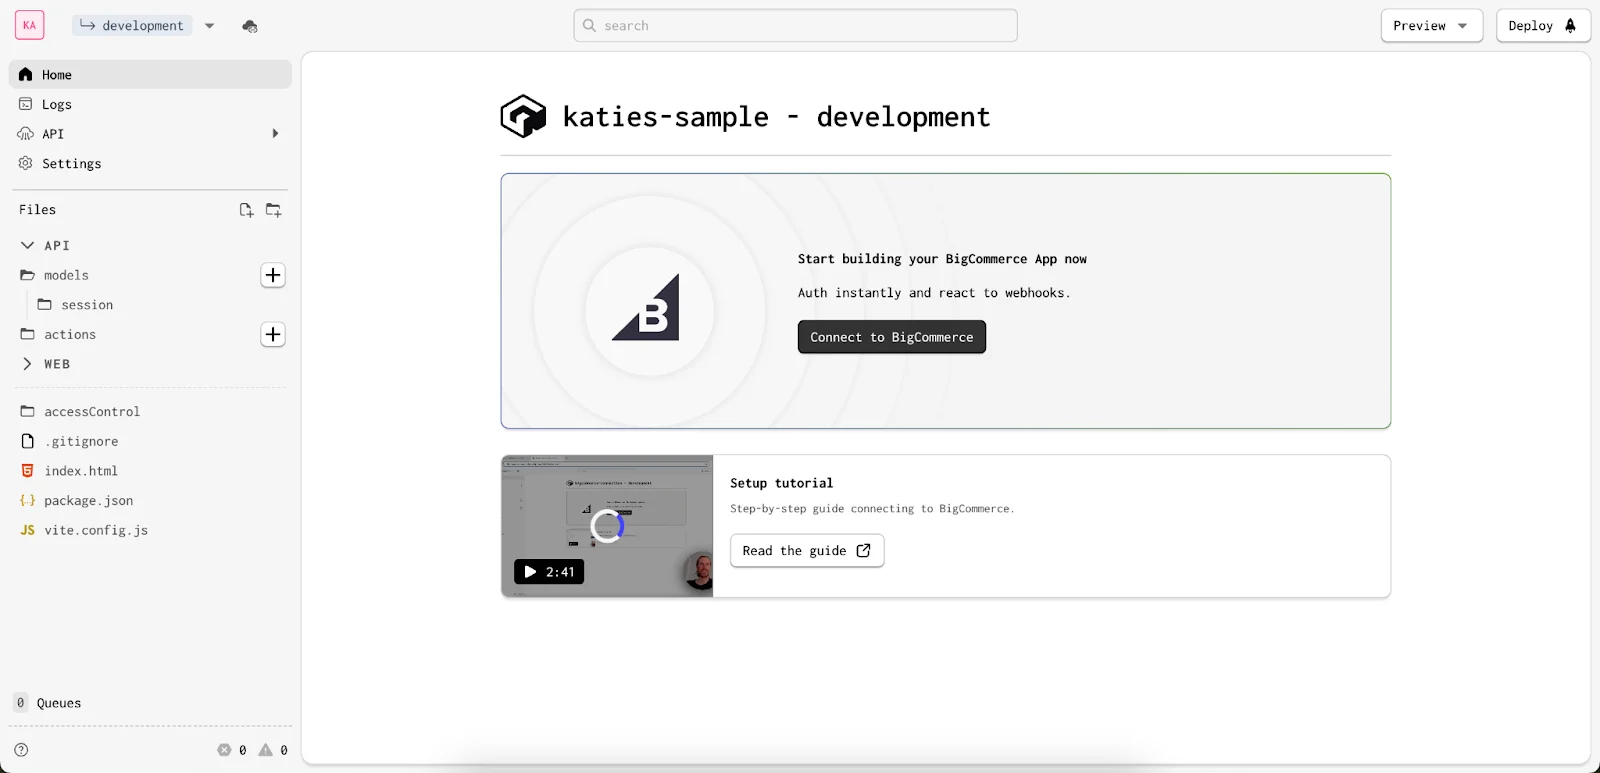The width and height of the screenshot is (1600, 773).
Task: Add a new model with plus button
Action: (273, 275)
